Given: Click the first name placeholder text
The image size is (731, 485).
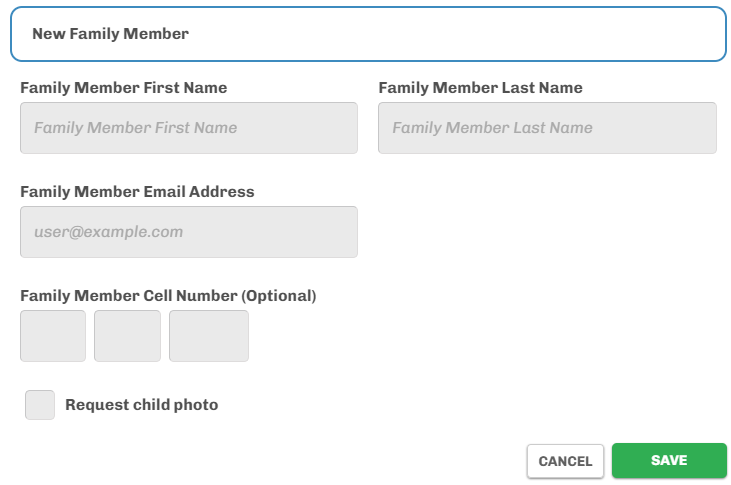Looking at the screenshot, I should click(x=136, y=128).
